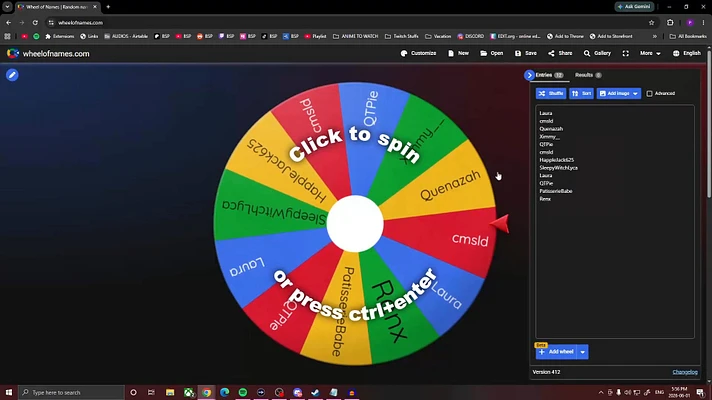Save the current wheel
The height and width of the screenshot is (400, 712).
[x=526, y=54]
